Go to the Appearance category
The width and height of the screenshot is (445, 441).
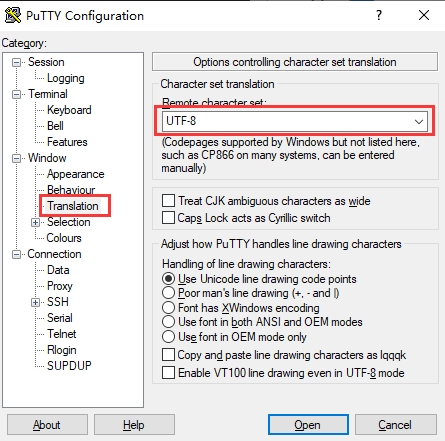click(x=76, y=174)
